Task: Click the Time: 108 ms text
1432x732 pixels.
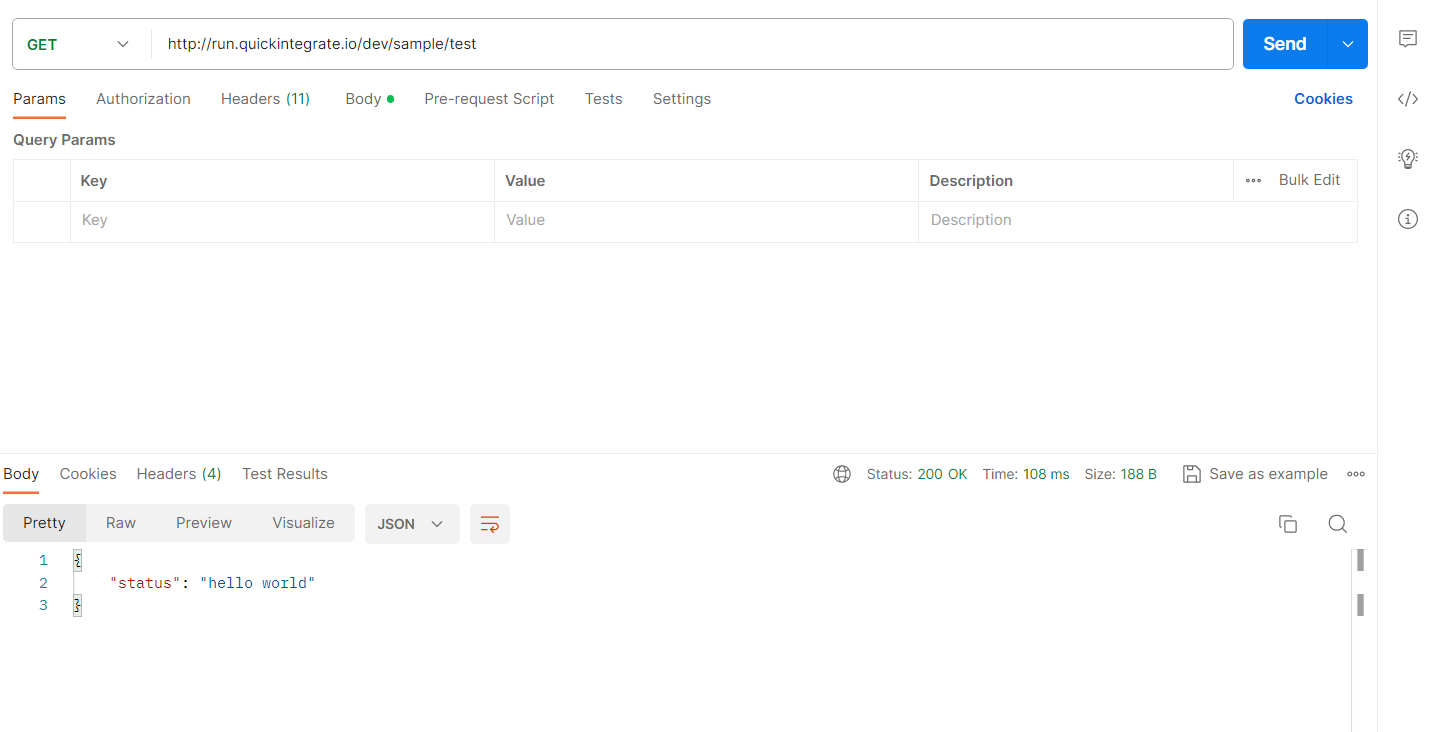Action: [1026, 474]
